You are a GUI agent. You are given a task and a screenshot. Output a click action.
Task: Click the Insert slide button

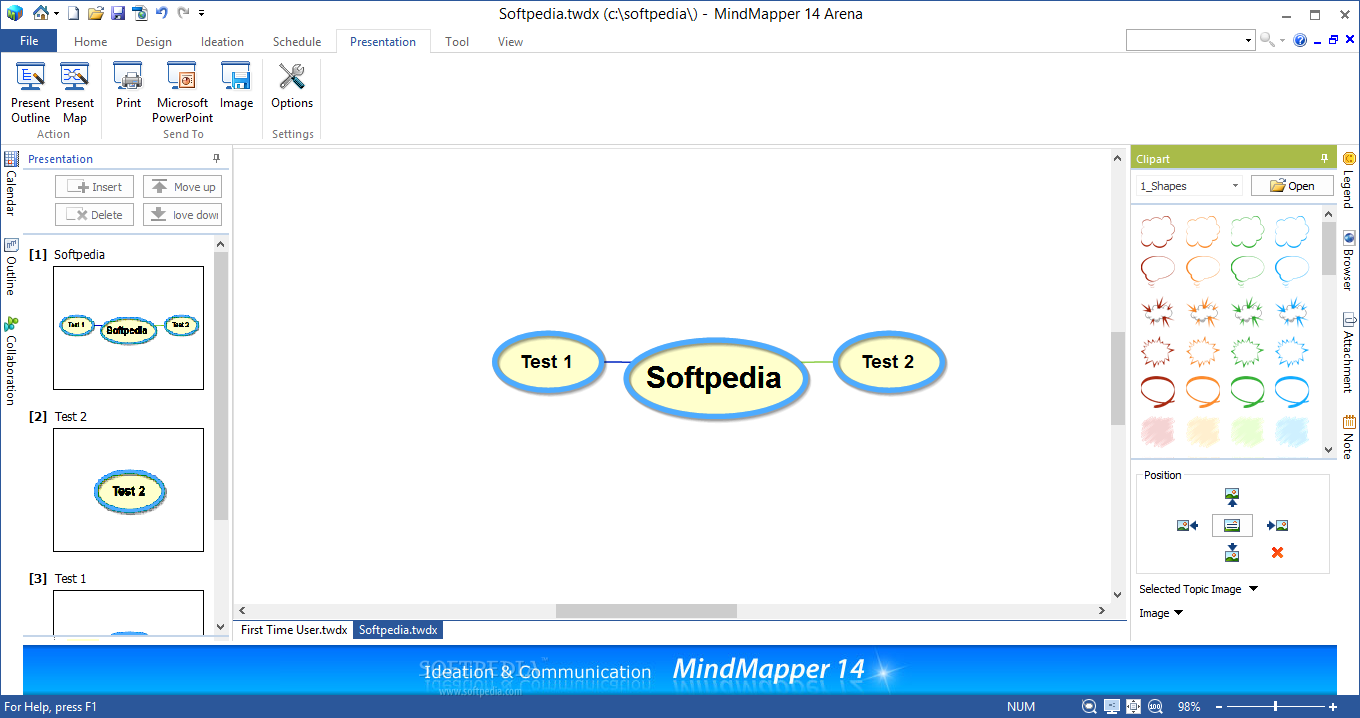click(94, 187)
